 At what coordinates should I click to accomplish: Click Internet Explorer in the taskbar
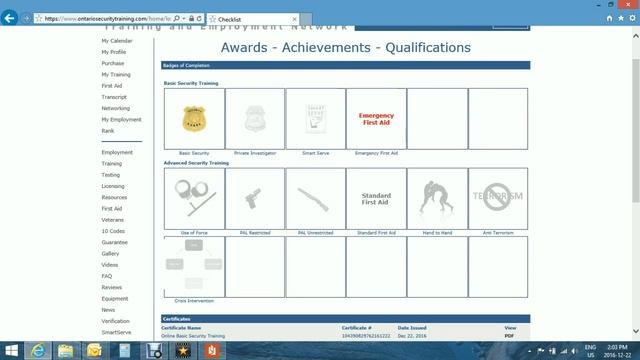click(x=38, y=351)
